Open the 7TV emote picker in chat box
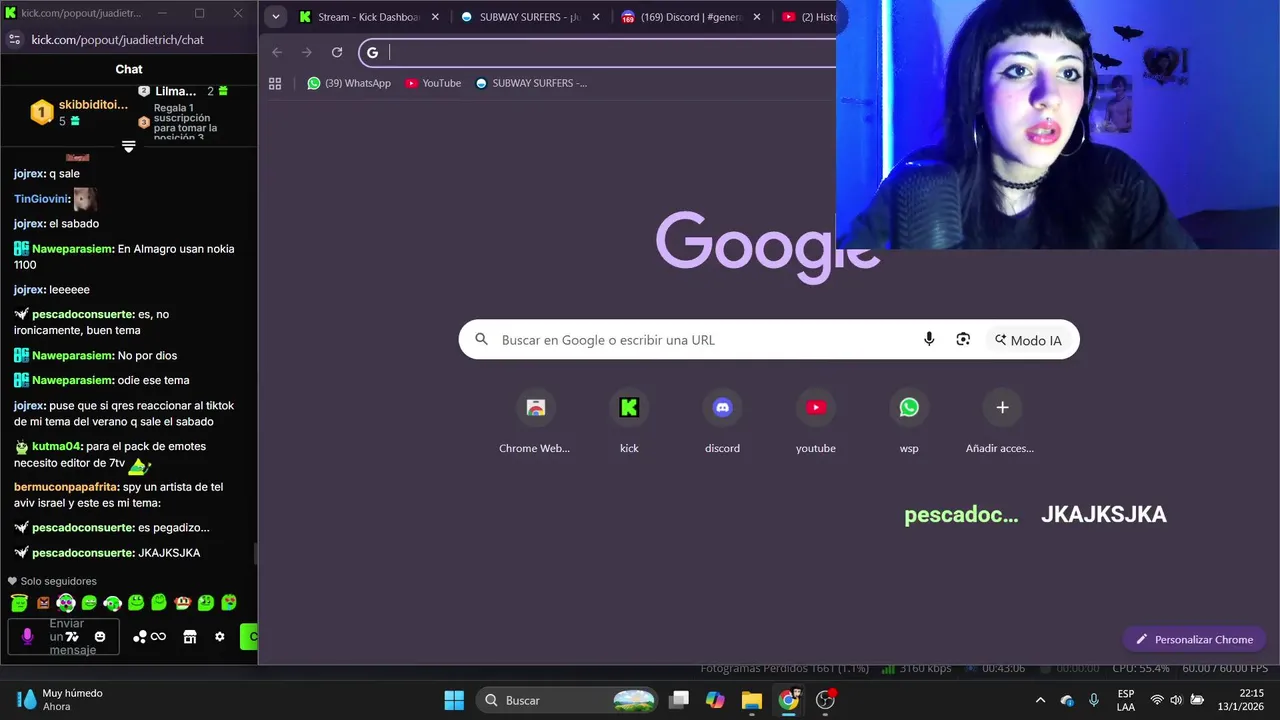This screenshot has width=1280, height=720. tap(72, 637)
